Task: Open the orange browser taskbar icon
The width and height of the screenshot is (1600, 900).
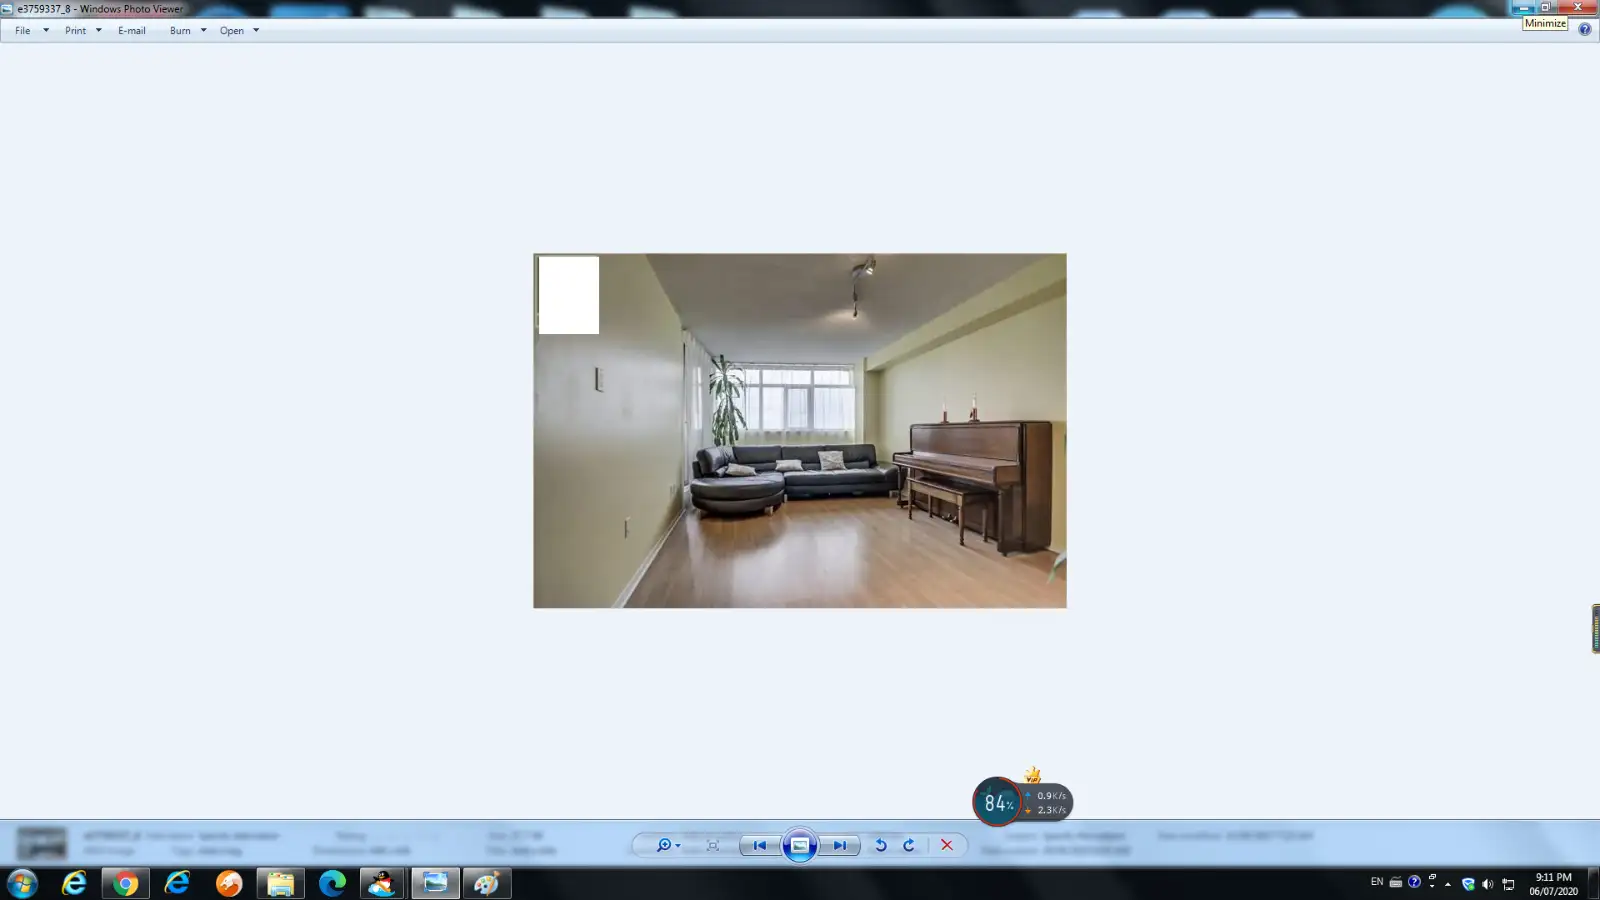Action: click(x=229, y=884)
